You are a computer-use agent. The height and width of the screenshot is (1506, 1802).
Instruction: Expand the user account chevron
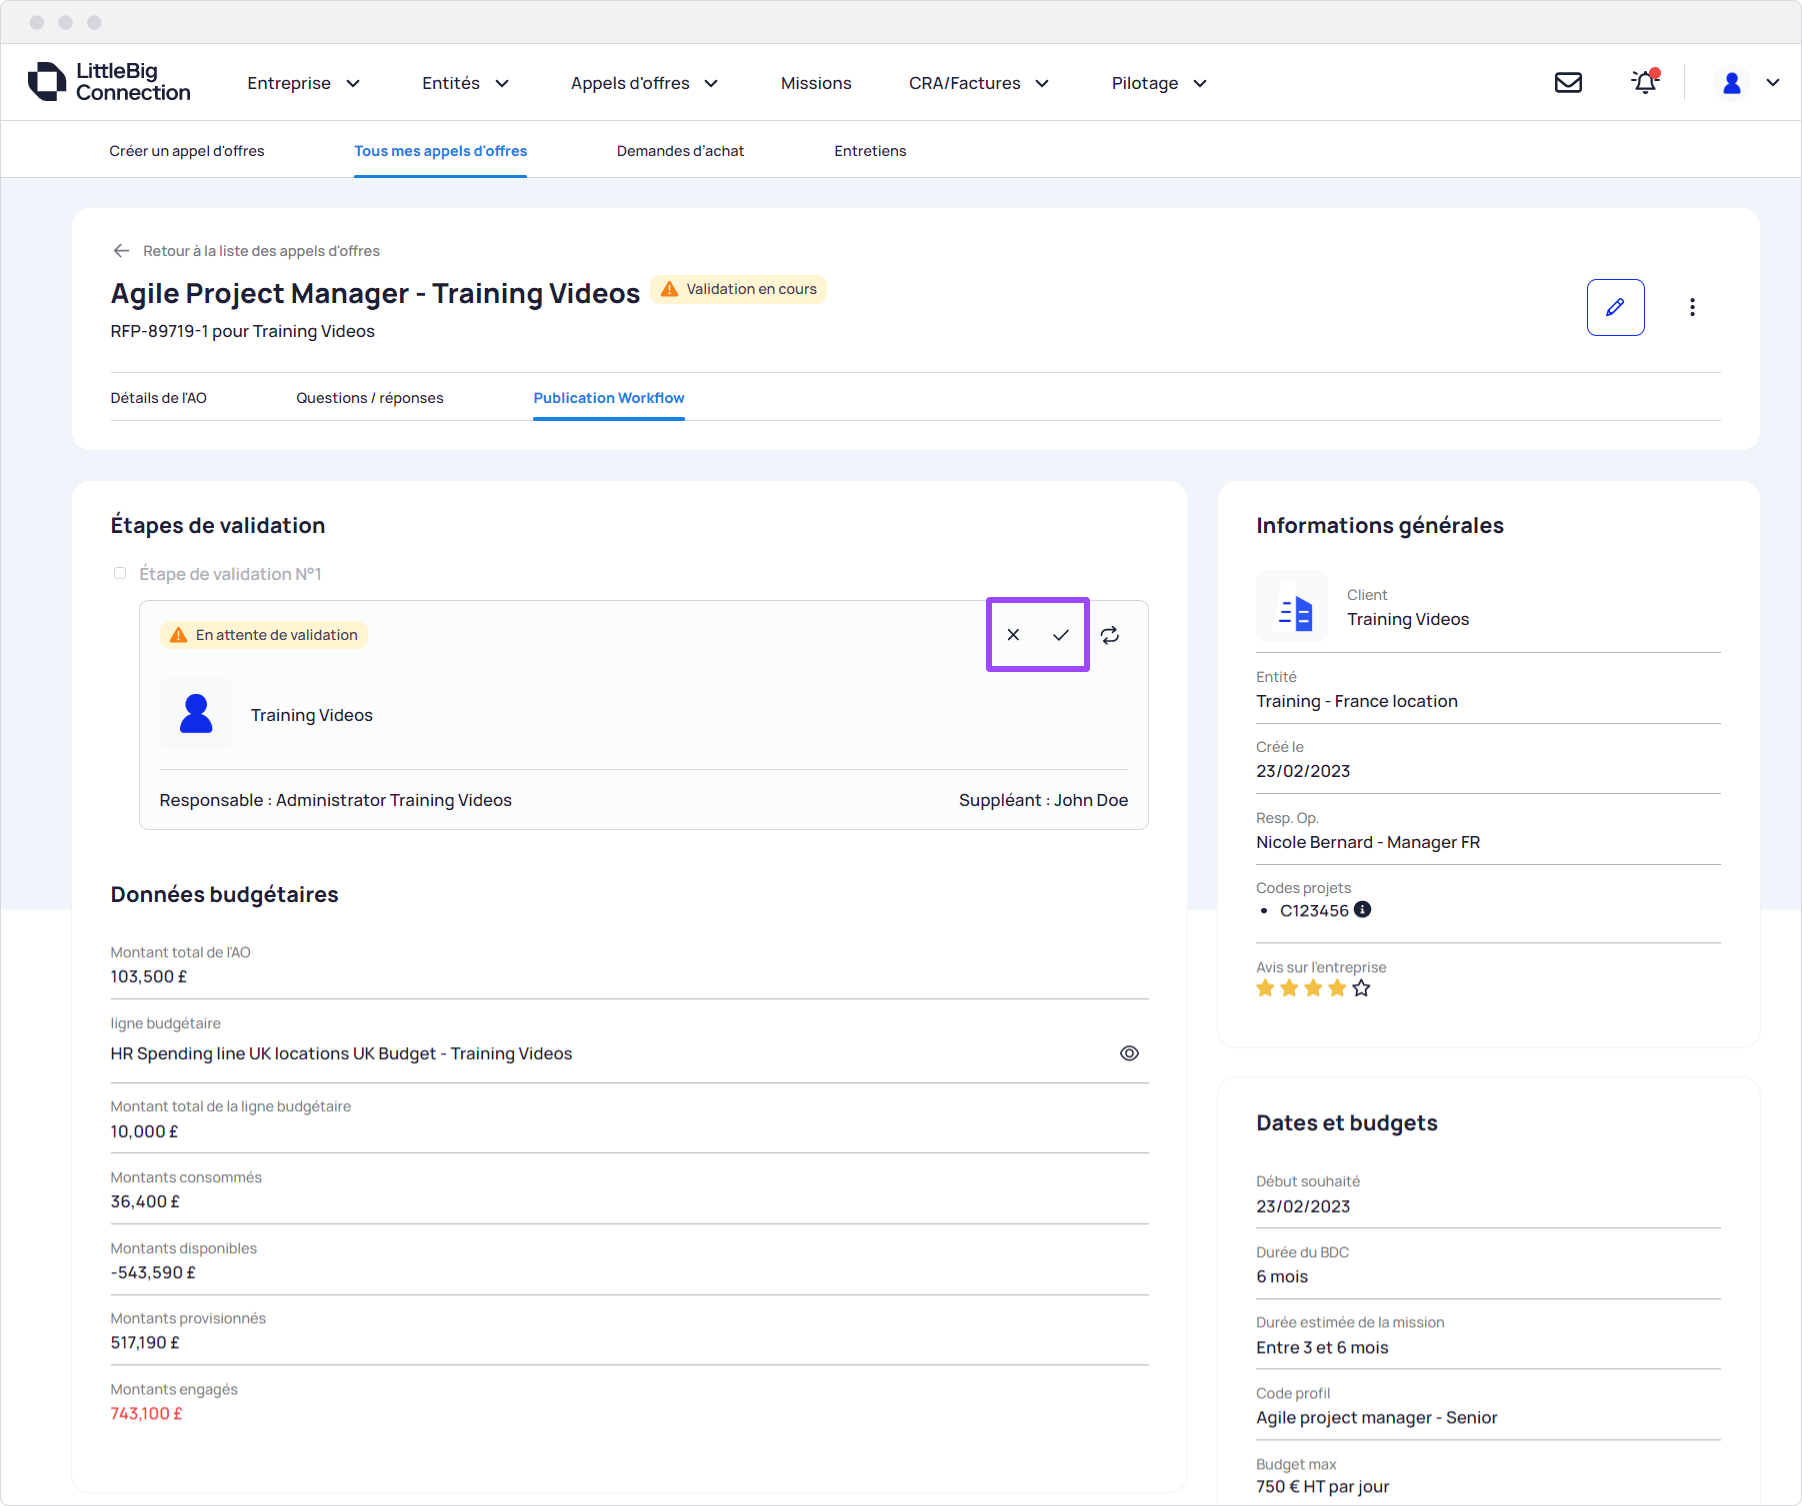coord(1773,83)
